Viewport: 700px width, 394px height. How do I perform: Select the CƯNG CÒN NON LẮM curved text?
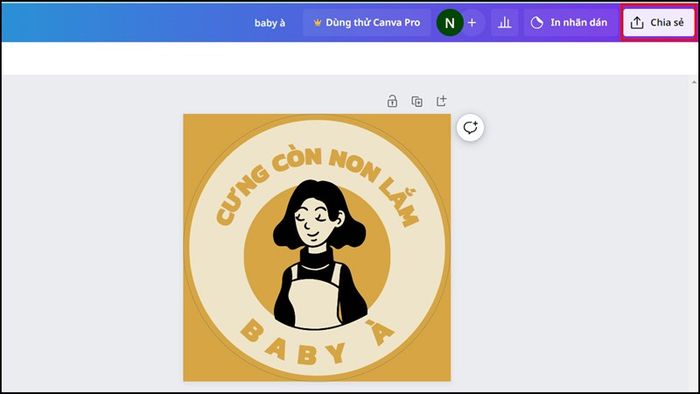point(317,187)
